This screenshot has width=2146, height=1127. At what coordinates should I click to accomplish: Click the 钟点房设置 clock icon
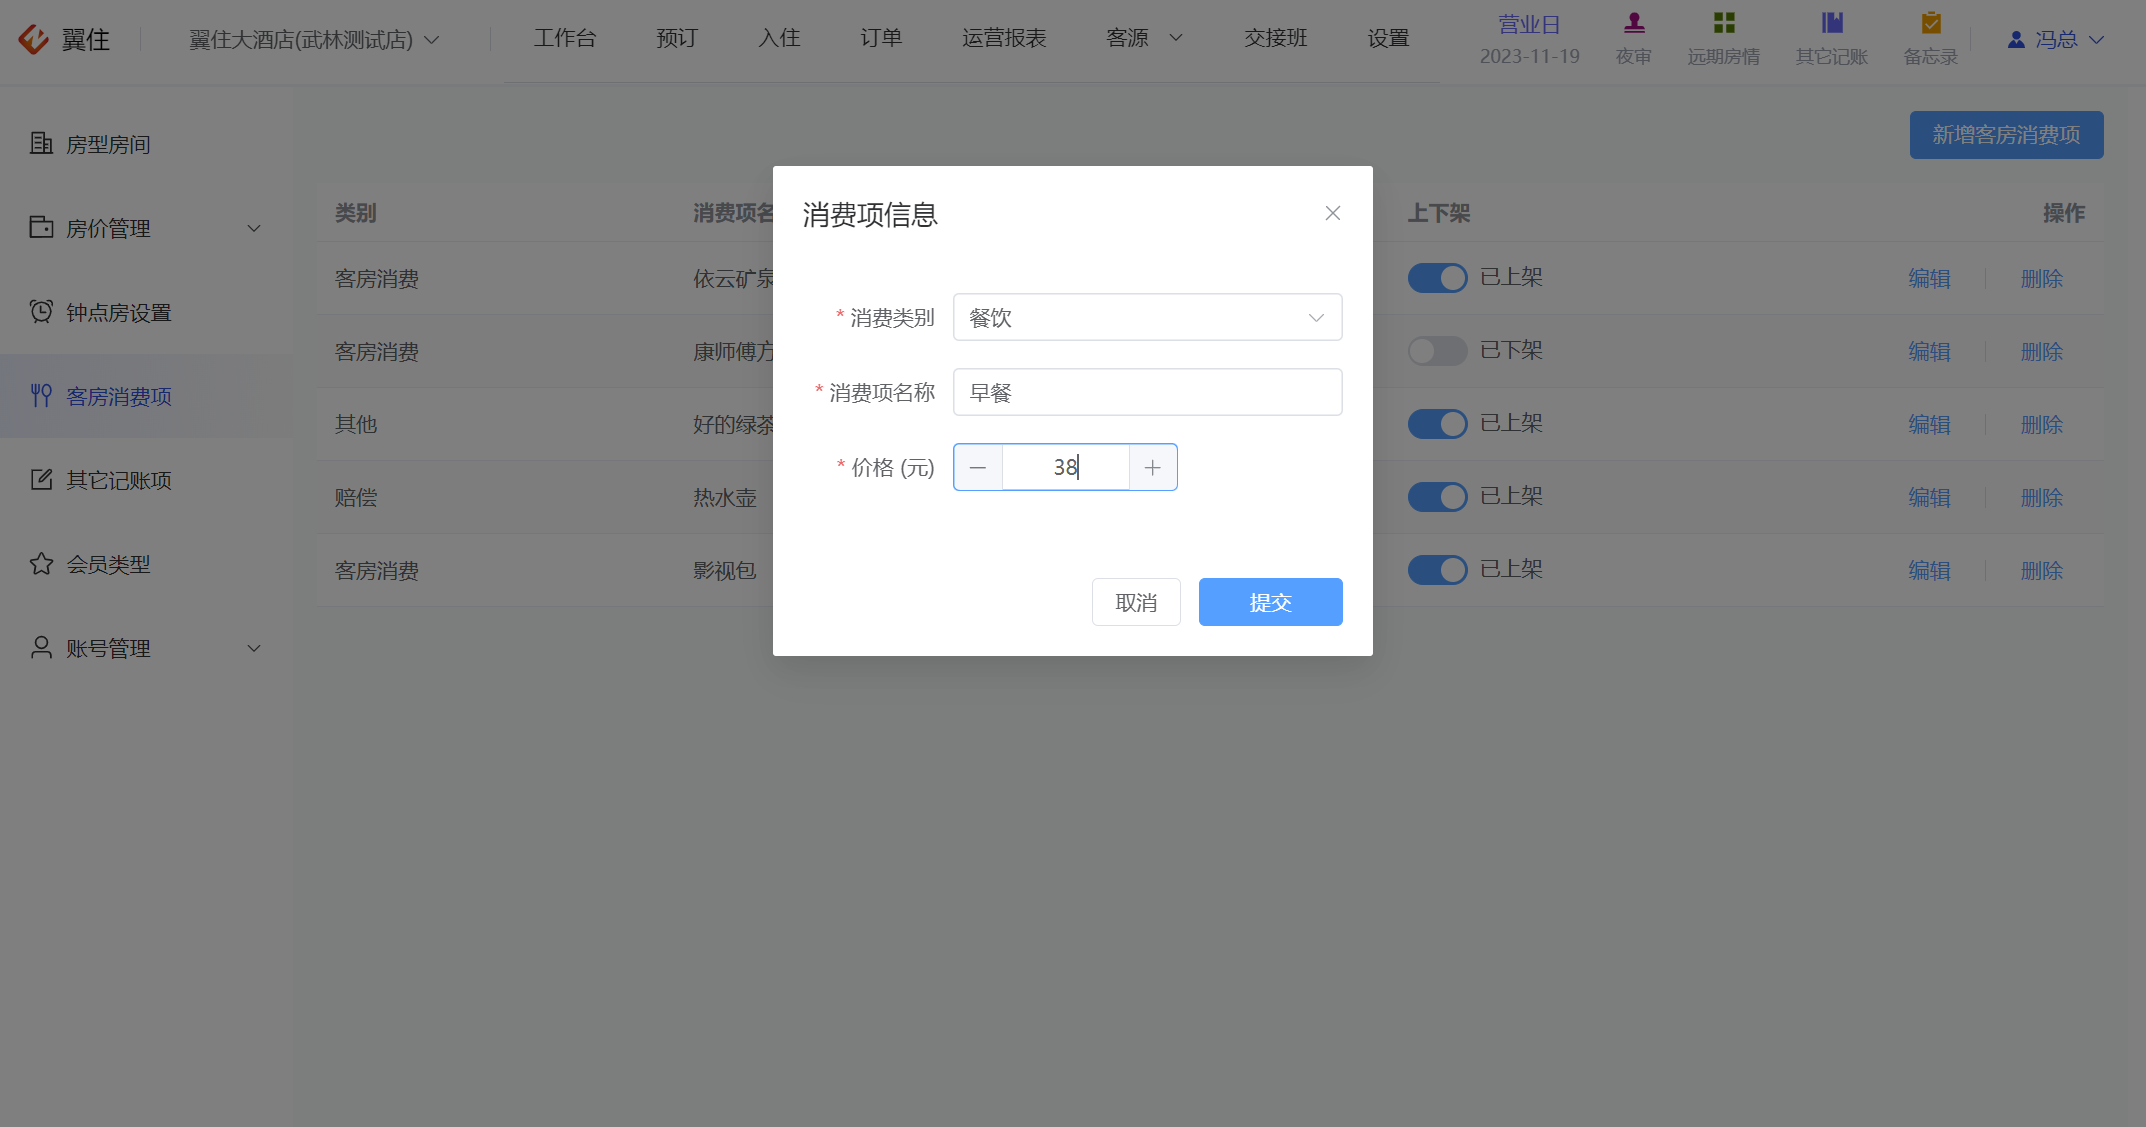[x=41, y=311]
